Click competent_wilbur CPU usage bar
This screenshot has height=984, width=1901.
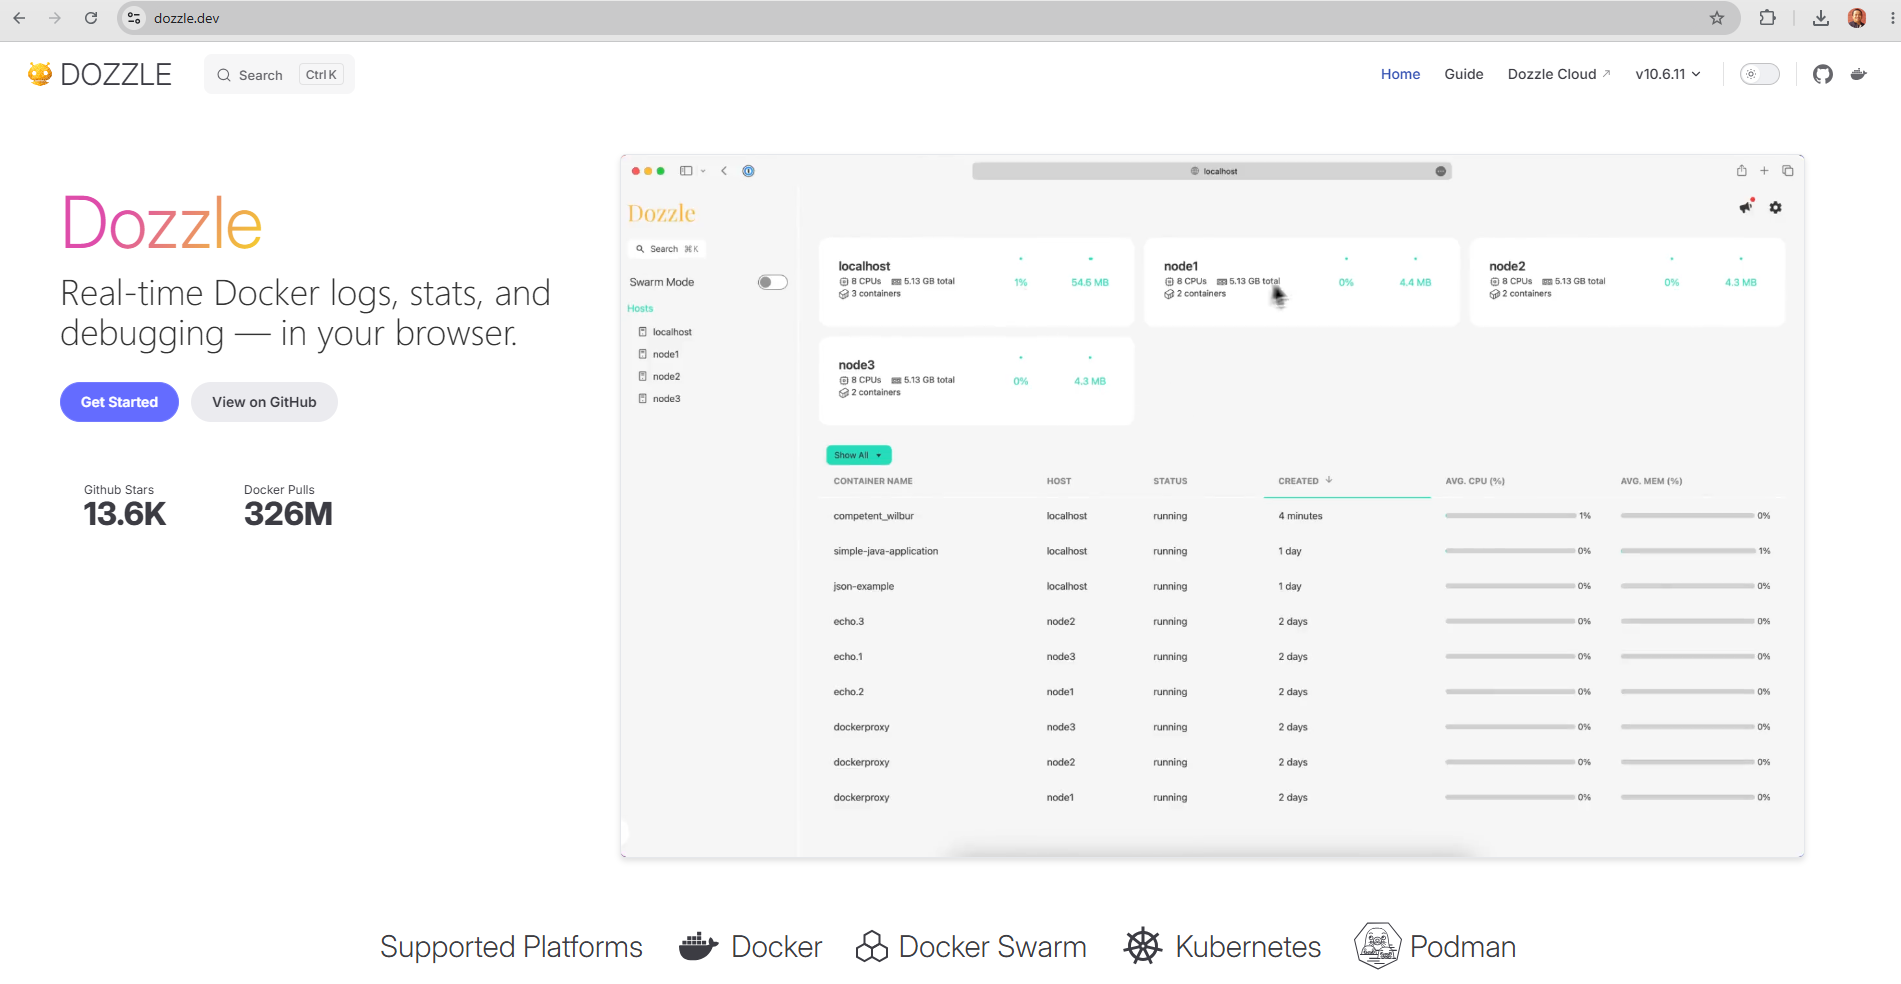pos(1510,516)
